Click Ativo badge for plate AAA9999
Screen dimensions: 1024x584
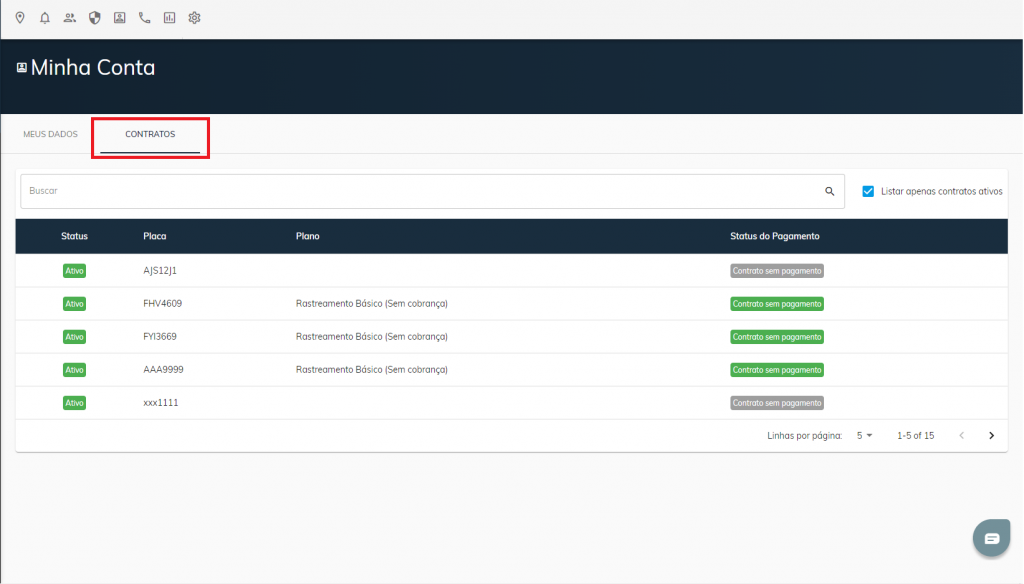click(x=74, y=370)
